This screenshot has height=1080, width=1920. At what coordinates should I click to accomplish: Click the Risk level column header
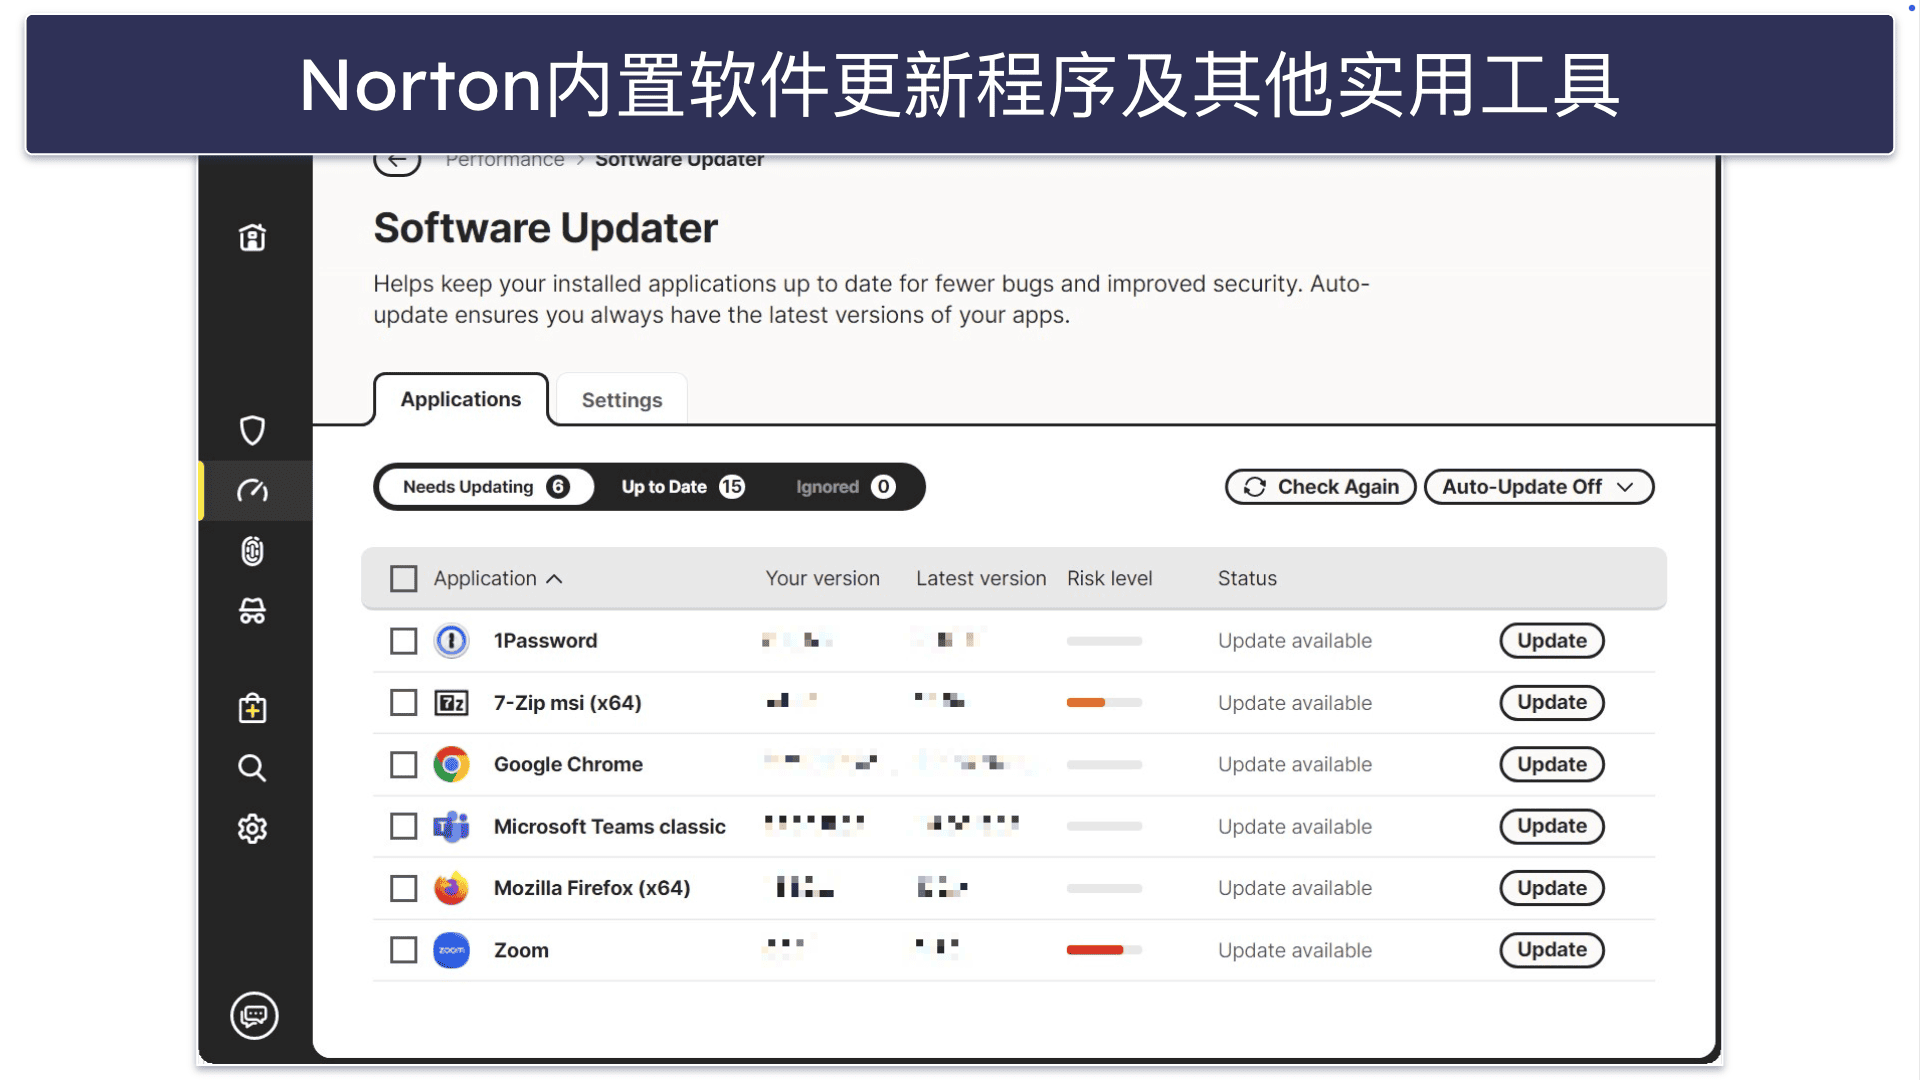click(x=1110, y=579)
